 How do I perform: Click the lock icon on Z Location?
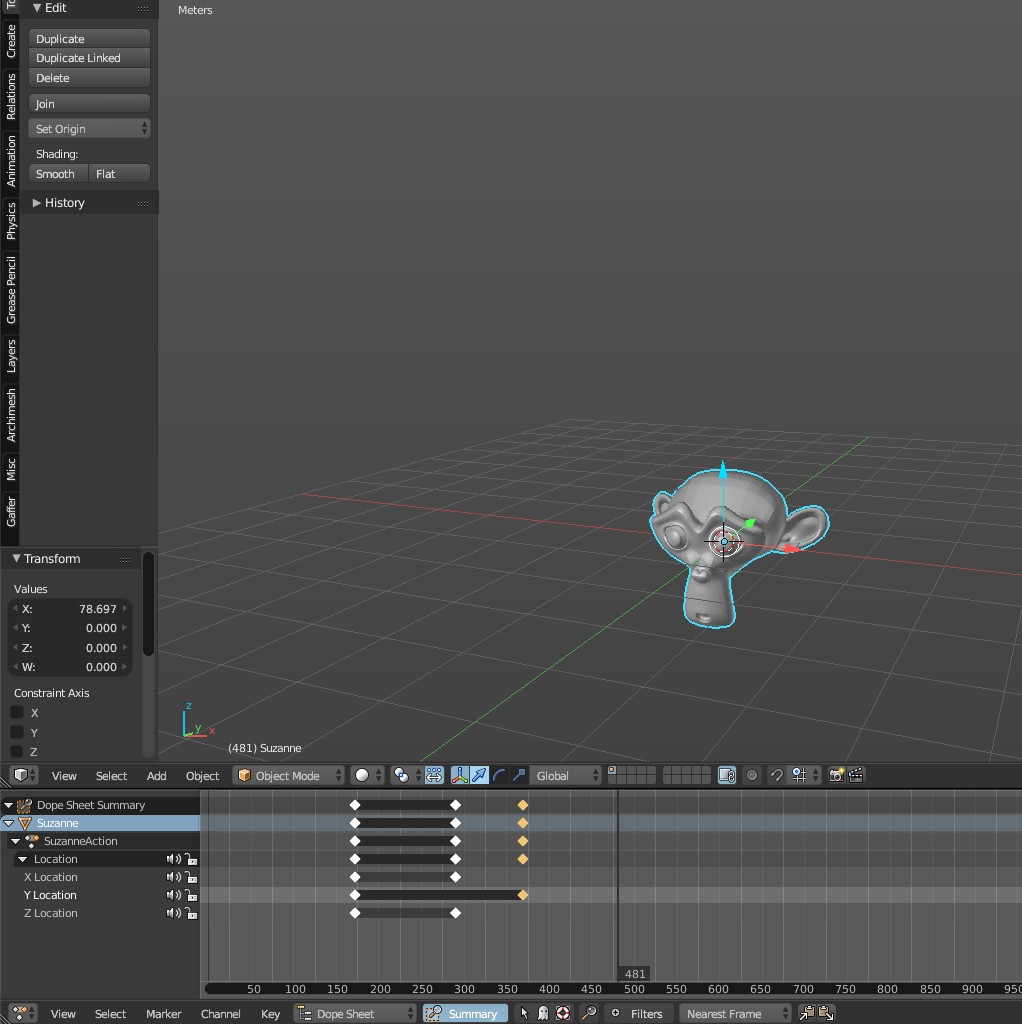[190, 913]
